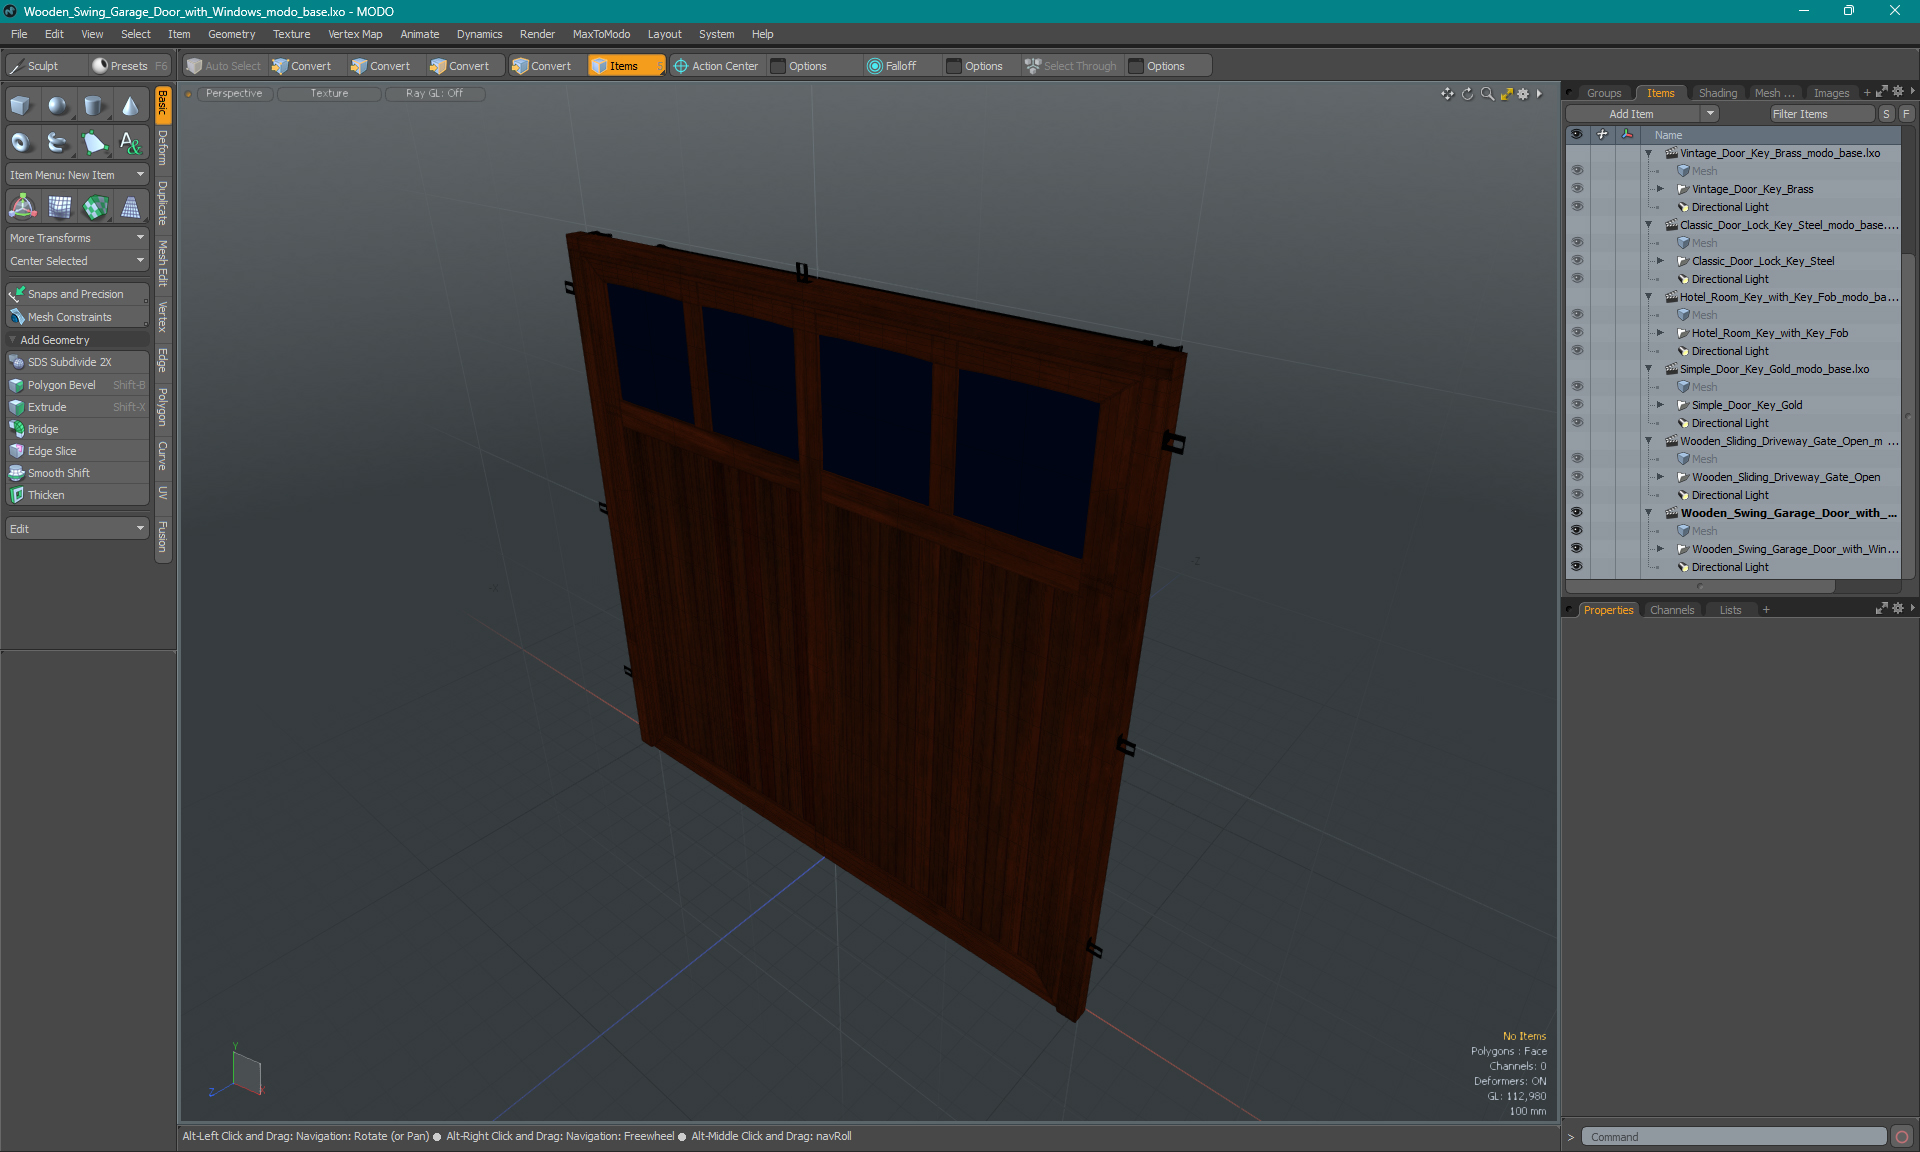Click Mesh Constraints button
Image resolution: width=1920 pixels, height=1152 pixels.
(77, 317)
